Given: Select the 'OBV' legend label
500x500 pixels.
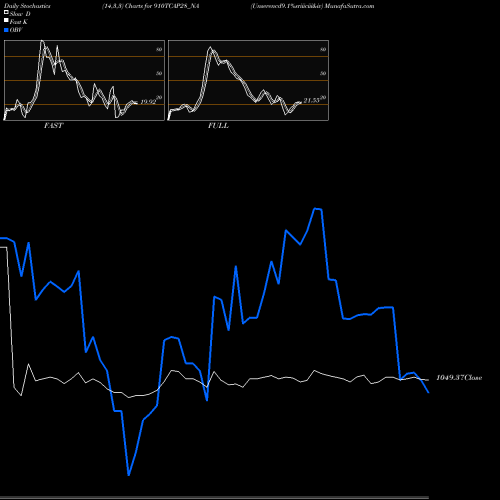Looking at the screenshot, I should coord(16,30).
